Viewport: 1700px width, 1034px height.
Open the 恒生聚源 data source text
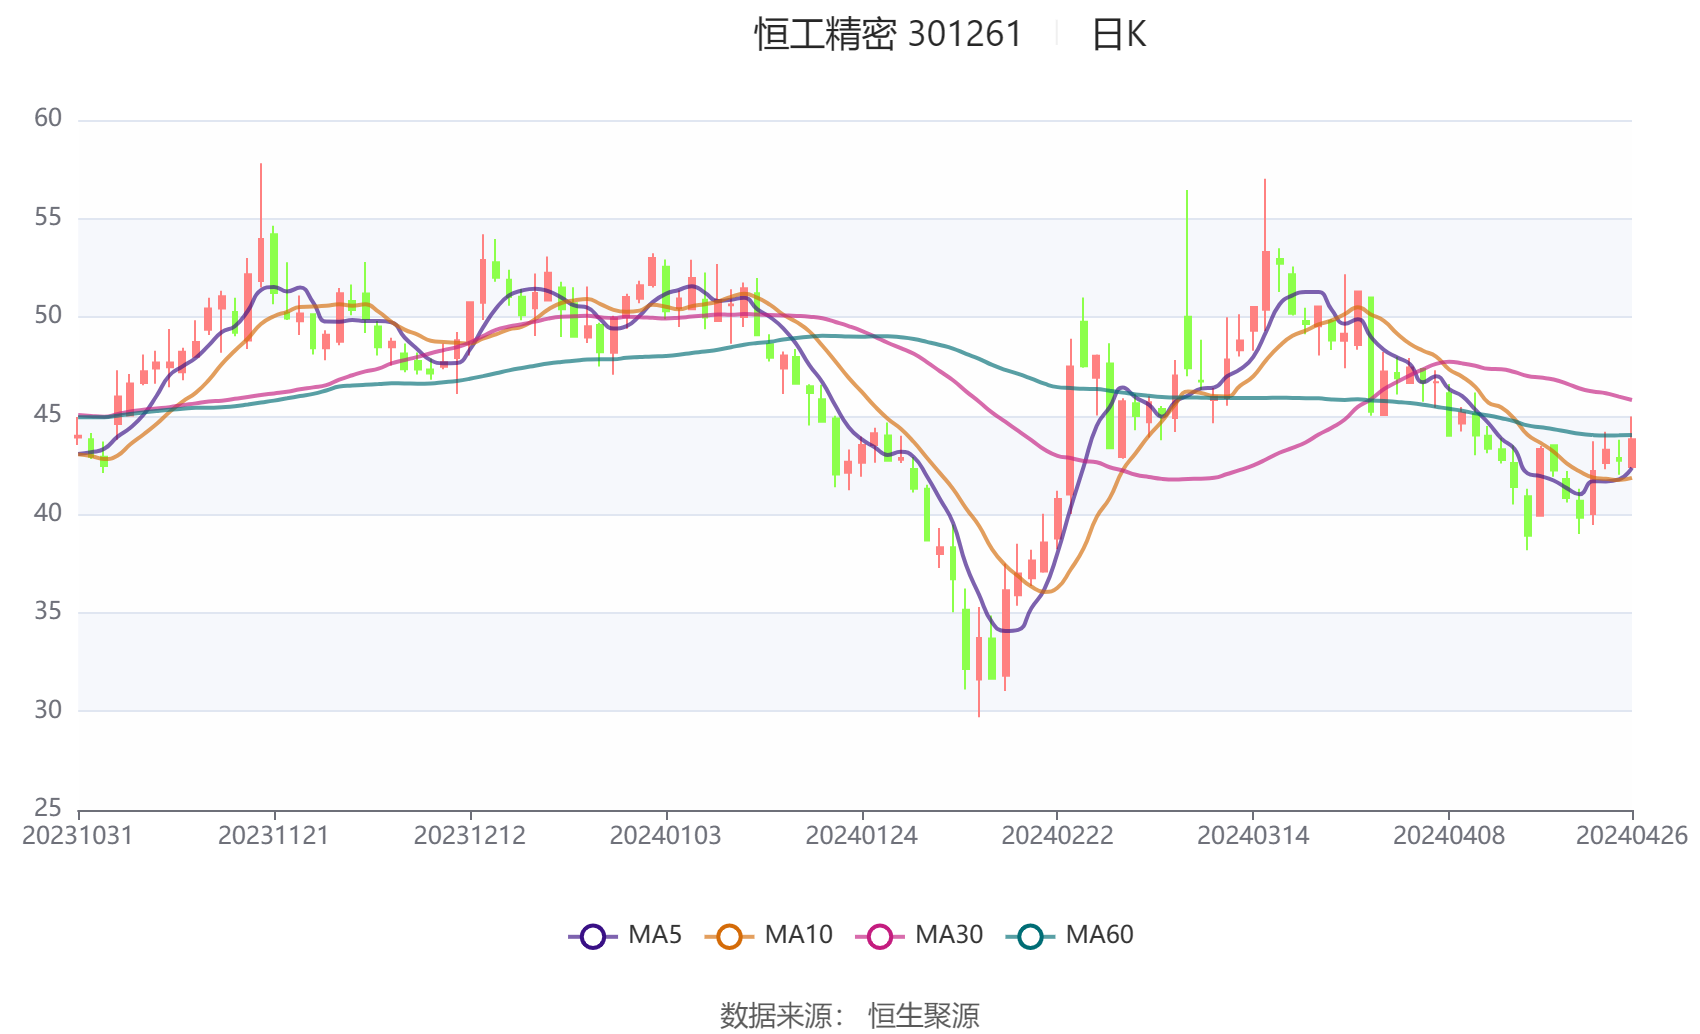[923, 1016]
